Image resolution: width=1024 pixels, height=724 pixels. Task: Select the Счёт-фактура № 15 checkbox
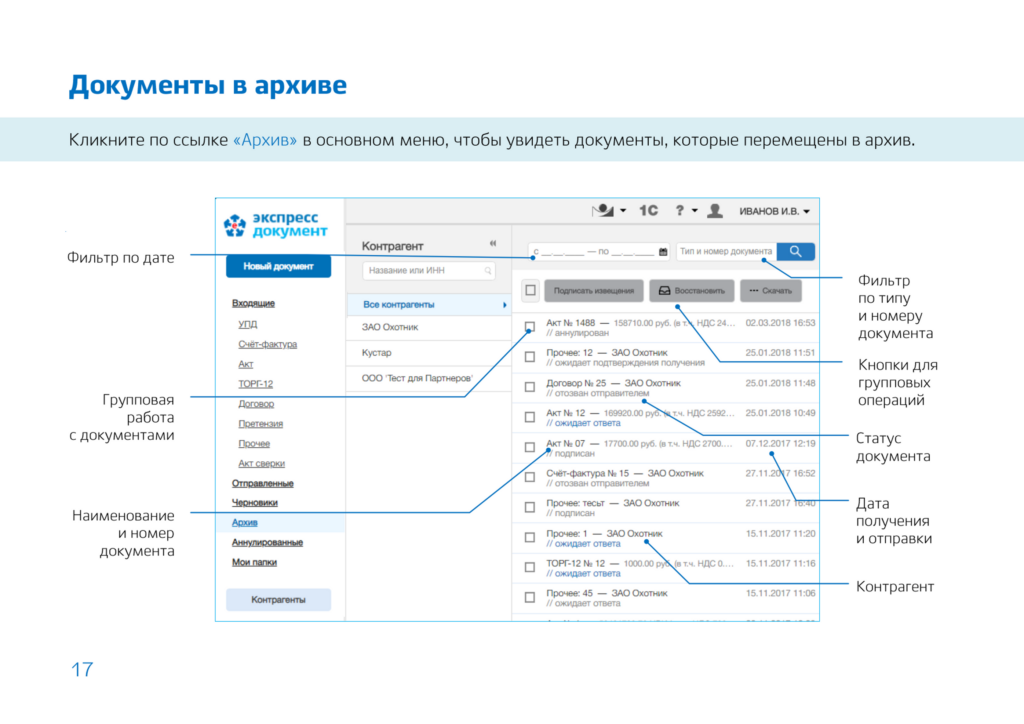[530, 477]
